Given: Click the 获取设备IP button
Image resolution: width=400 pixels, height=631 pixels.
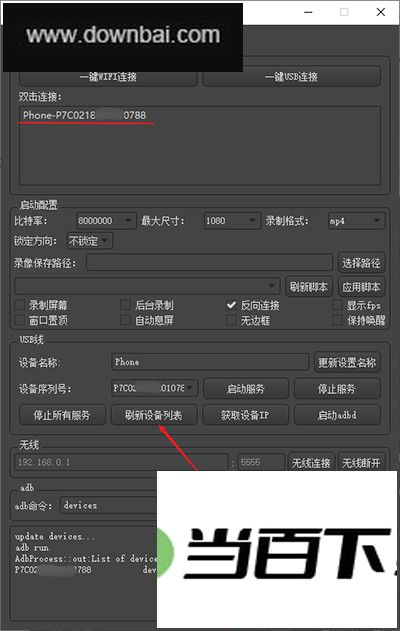Looking at the screenshot, I should (x=245, y=415).
